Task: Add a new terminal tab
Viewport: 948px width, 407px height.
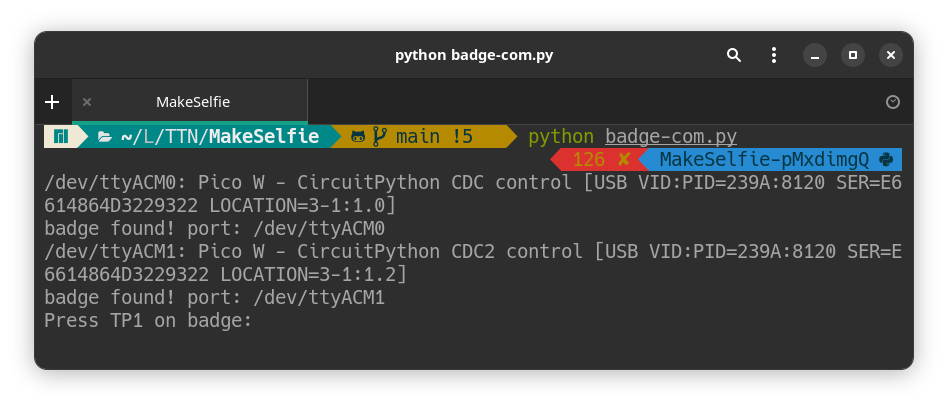Action: pyautogui.click(x=52, y=102)
